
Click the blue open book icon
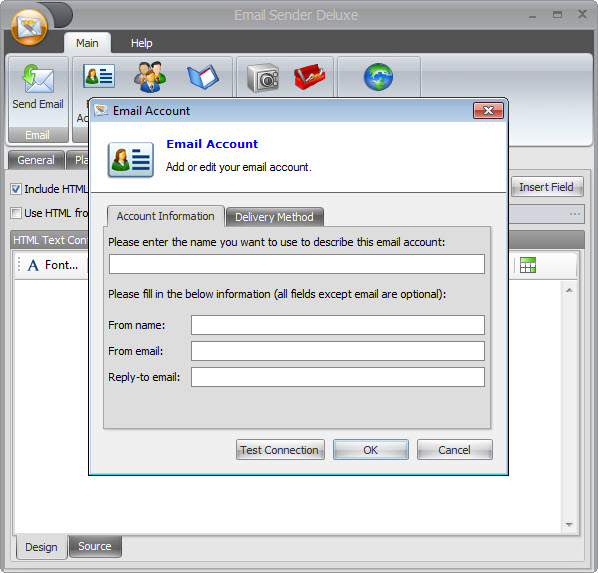pyautogui.click(x=203, y=77)
